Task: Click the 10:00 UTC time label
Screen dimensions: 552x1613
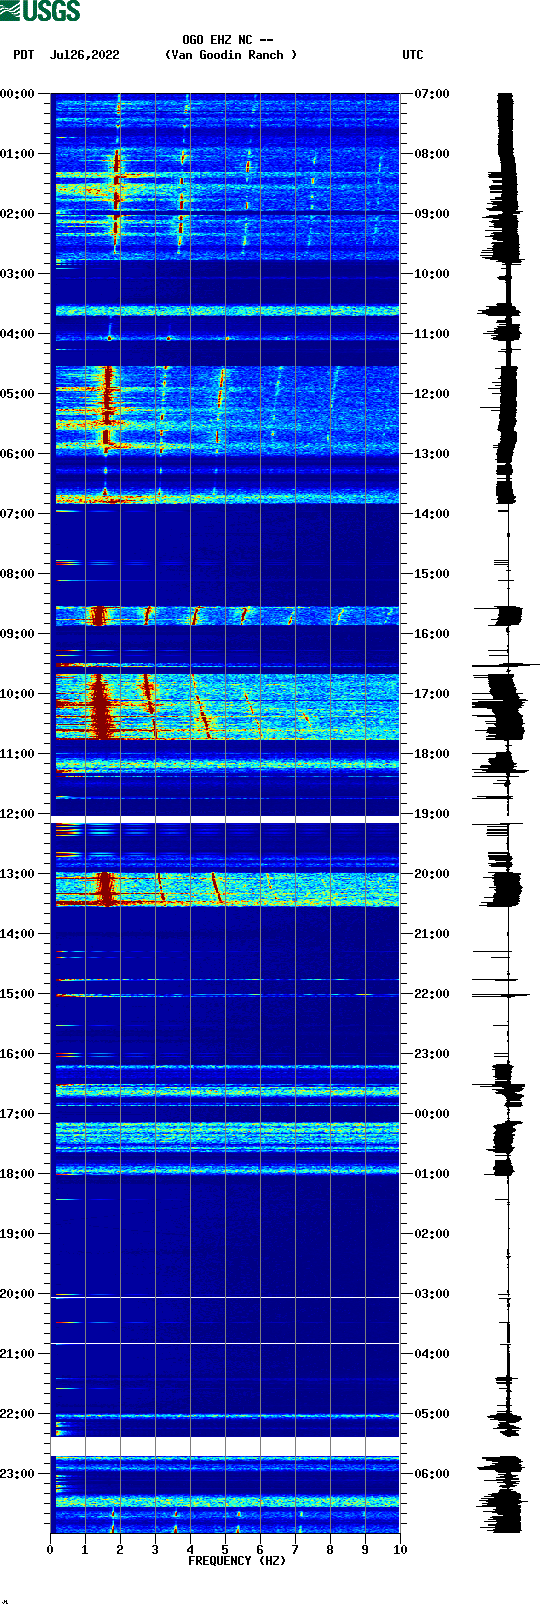Action: pos(432,274)
